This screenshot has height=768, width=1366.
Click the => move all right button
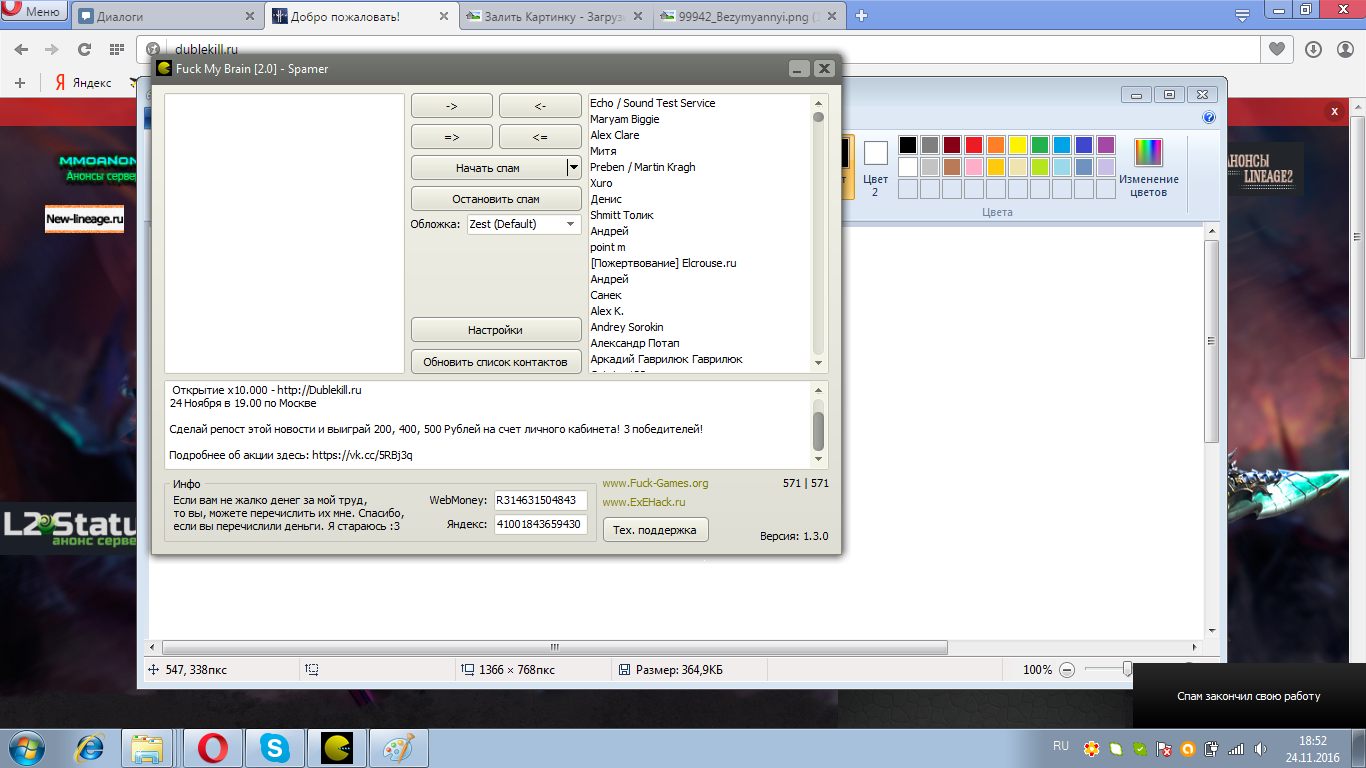click(452, 137)
